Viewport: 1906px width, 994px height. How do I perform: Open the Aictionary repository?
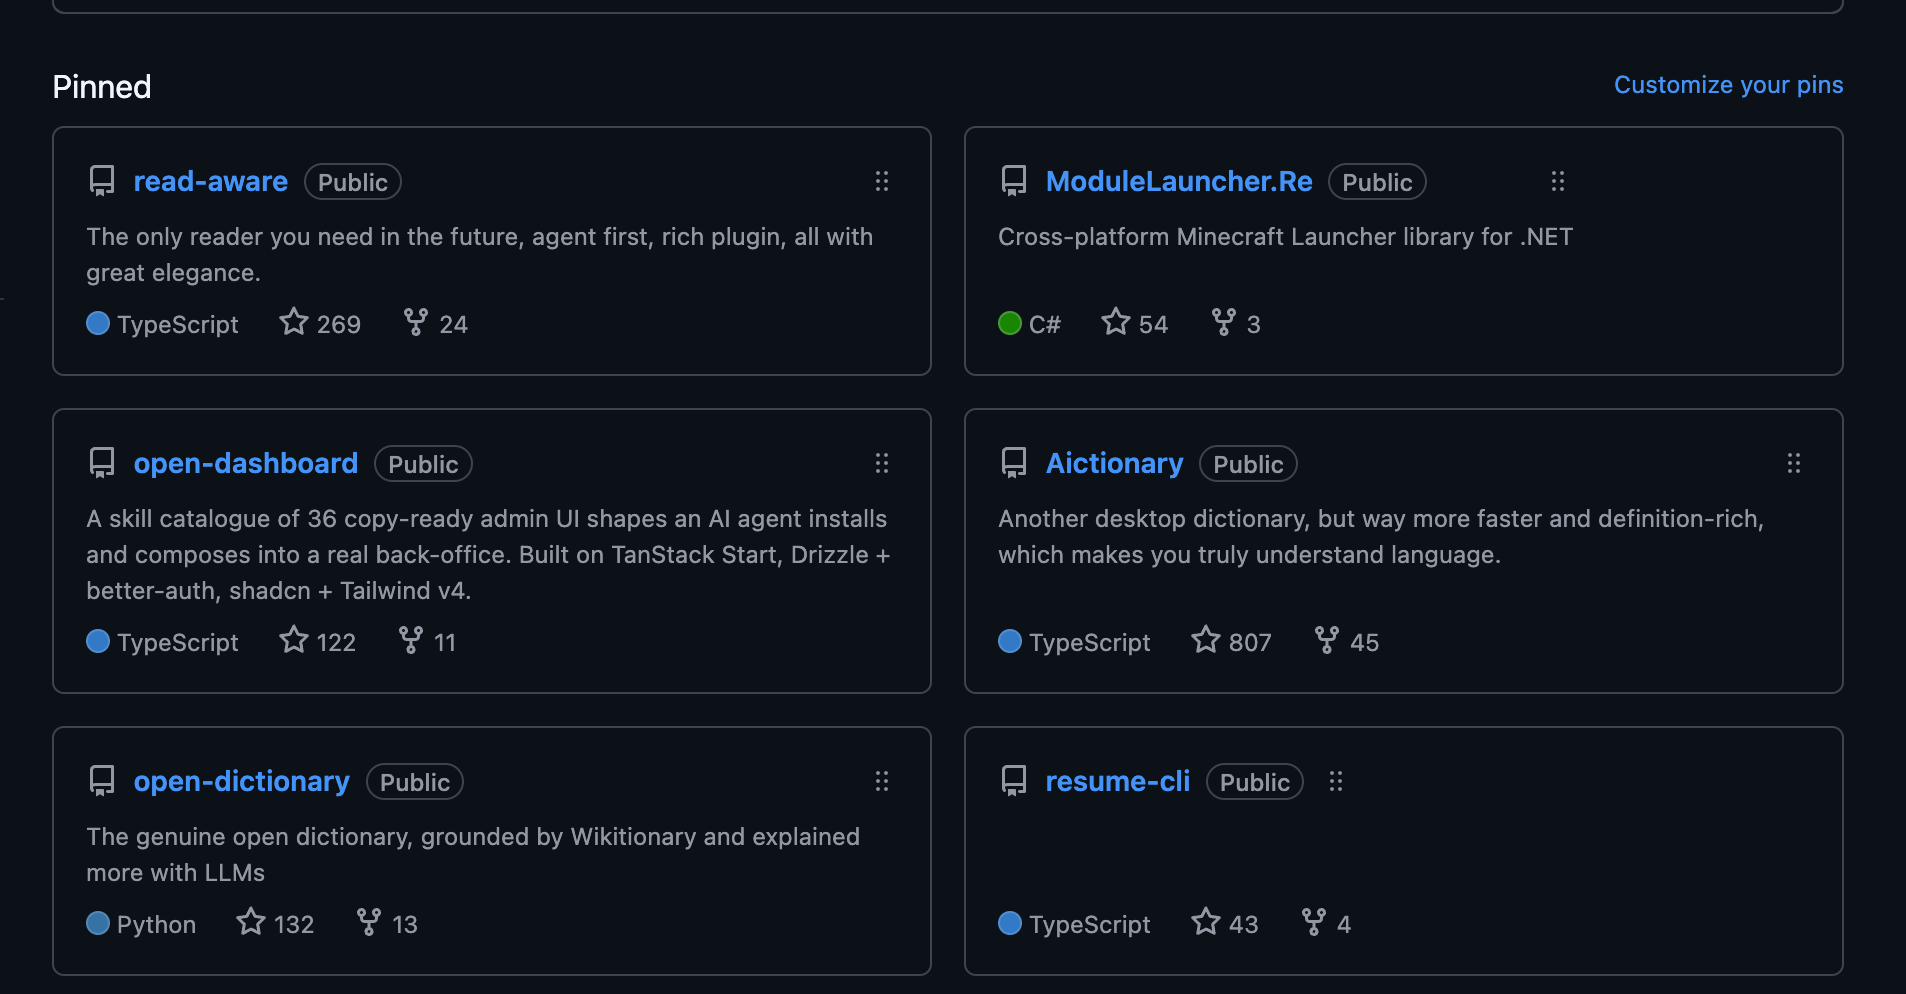[x=1114, y=463]
